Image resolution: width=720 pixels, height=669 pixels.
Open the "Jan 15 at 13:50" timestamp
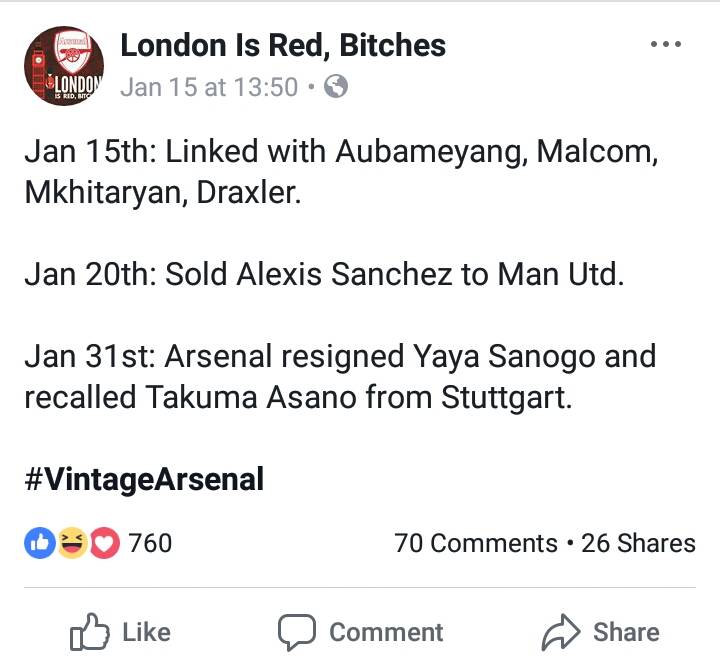[209, 88]
